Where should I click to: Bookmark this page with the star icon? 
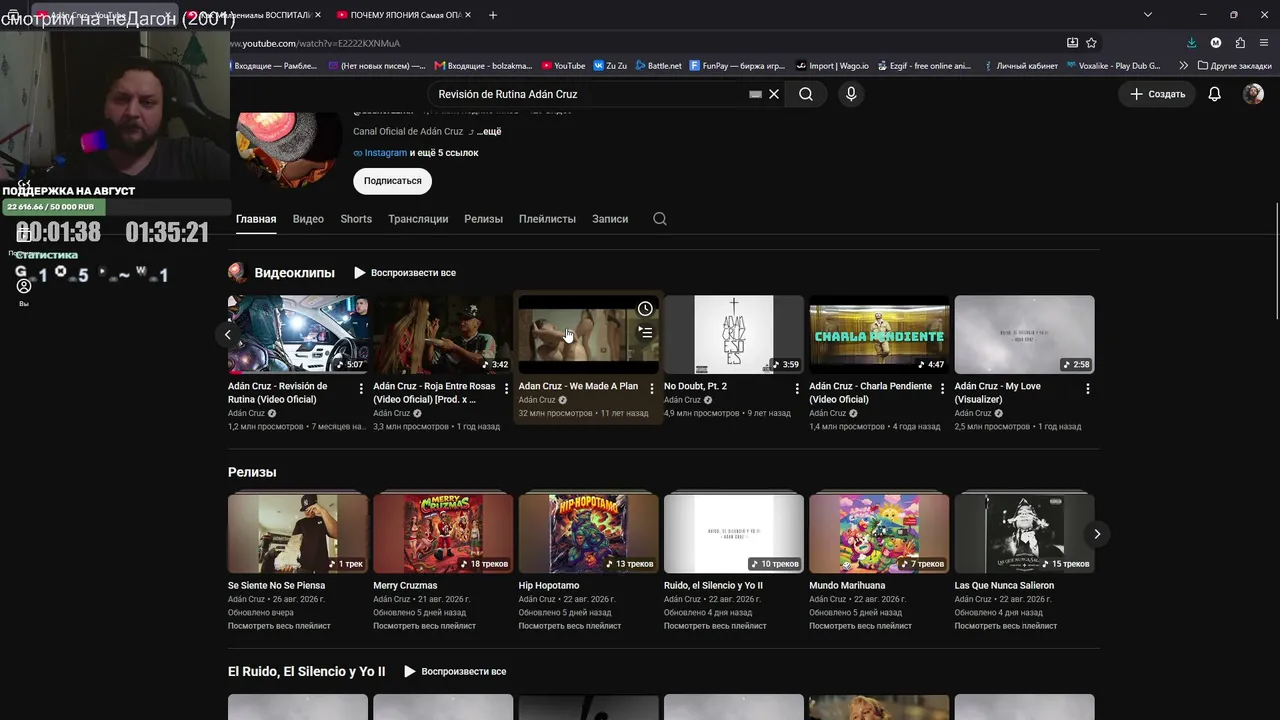point(1091,43)
